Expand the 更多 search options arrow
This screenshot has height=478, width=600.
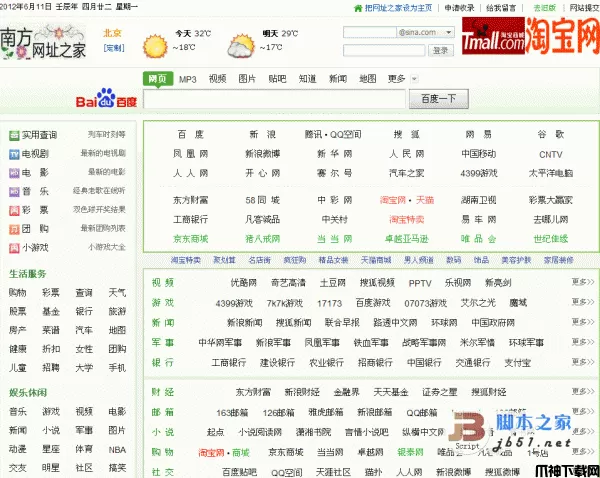coord(414,79)
